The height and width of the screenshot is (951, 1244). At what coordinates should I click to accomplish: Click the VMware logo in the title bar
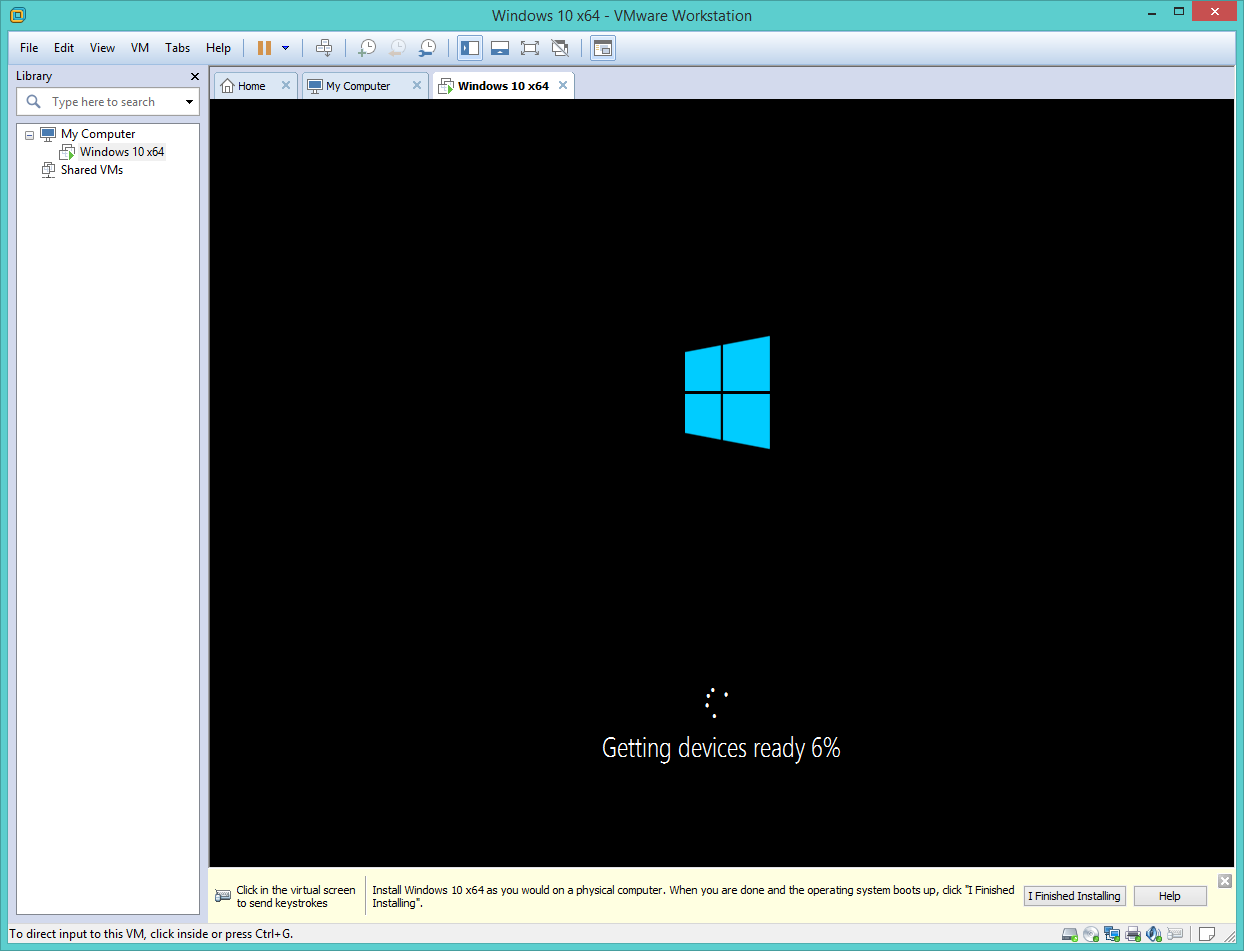coord(18,15)
